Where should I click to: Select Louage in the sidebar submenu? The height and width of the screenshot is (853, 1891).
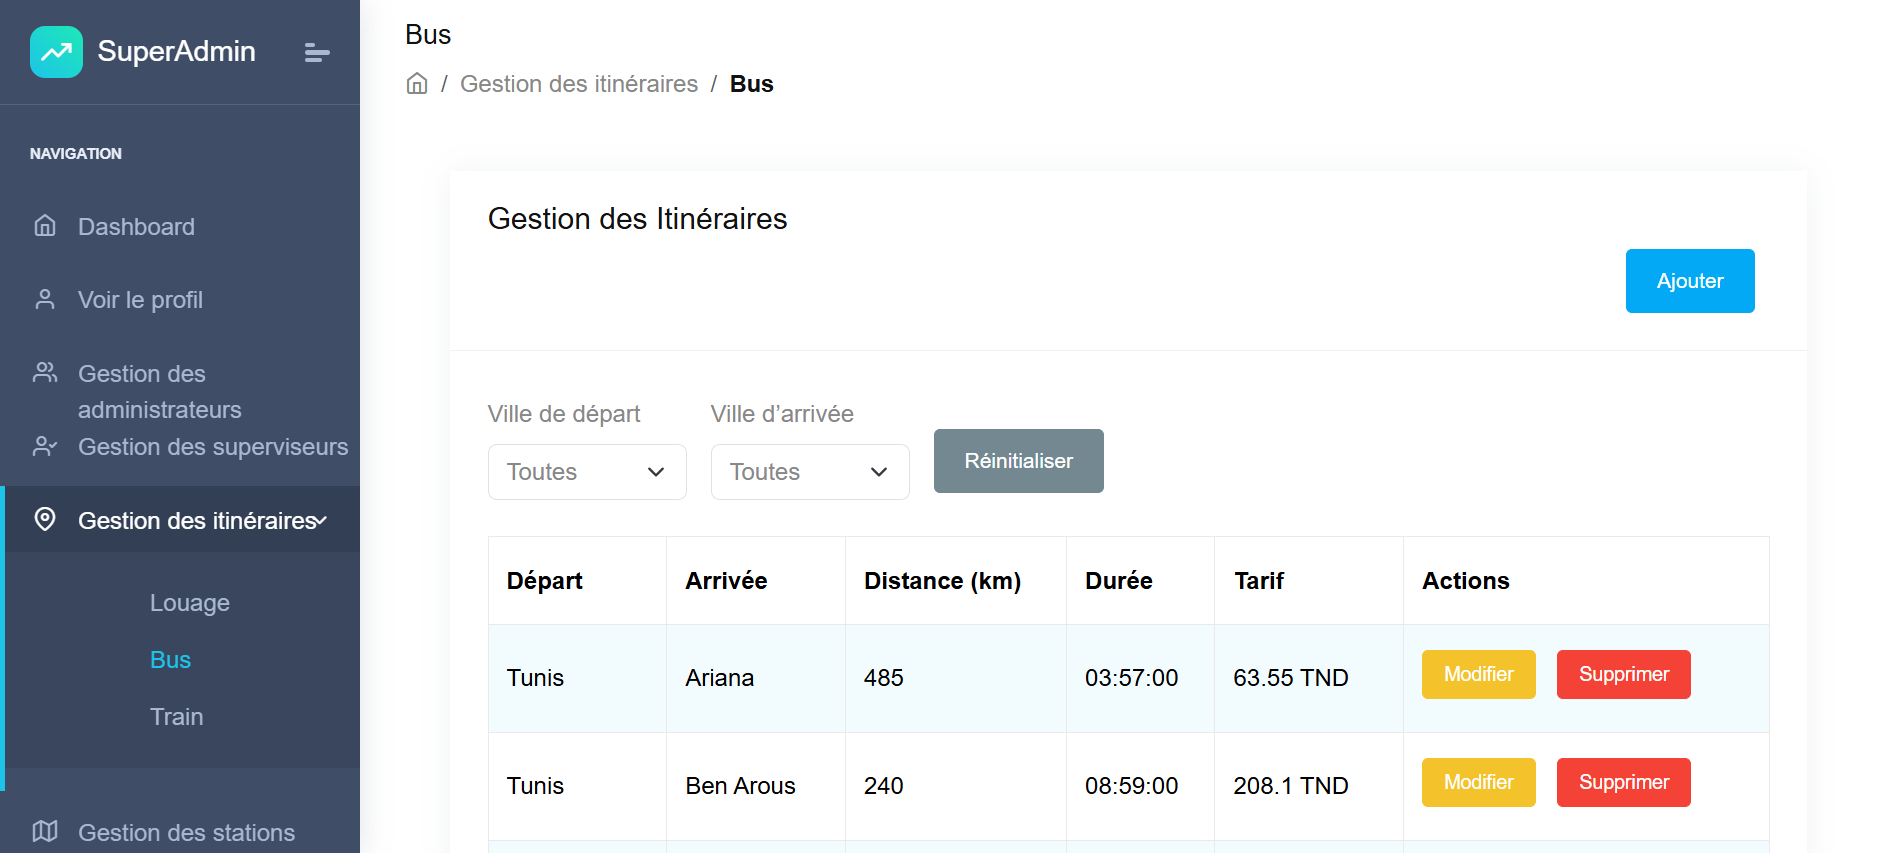click(x=190, y=603)
